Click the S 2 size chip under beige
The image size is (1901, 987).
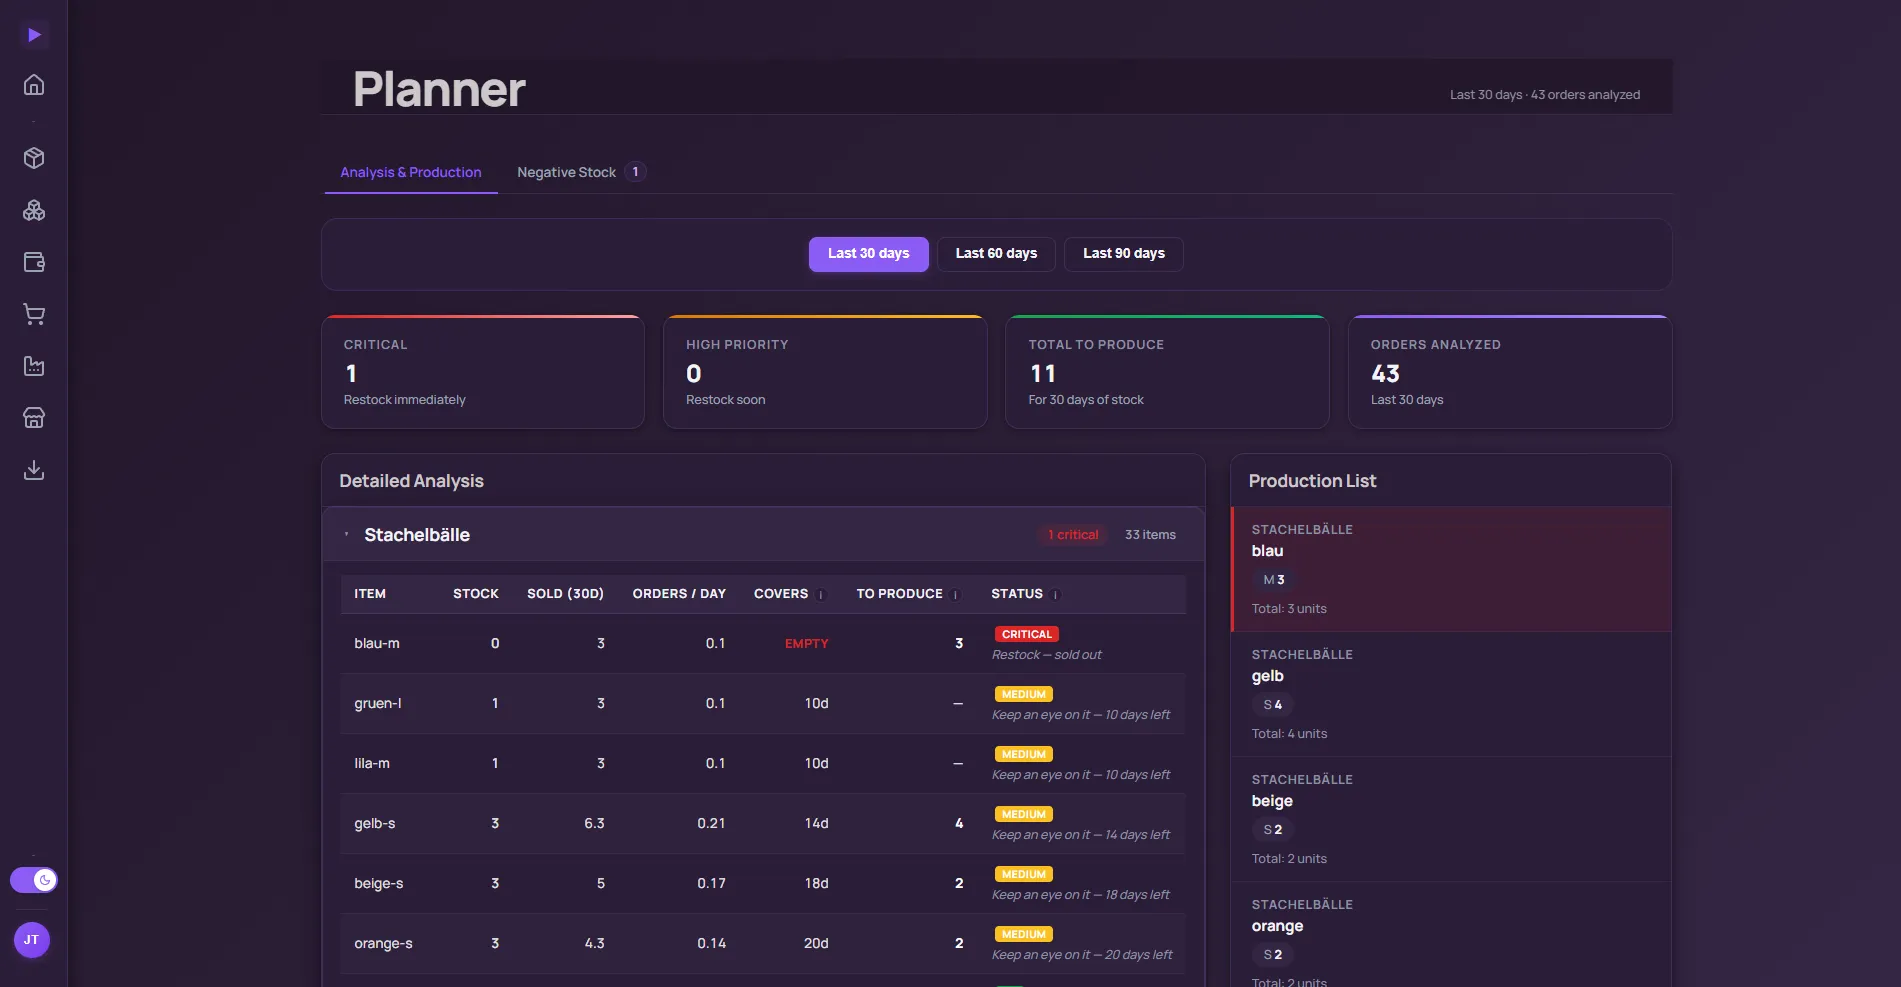pyautogui.click(x=1272, y=830)
